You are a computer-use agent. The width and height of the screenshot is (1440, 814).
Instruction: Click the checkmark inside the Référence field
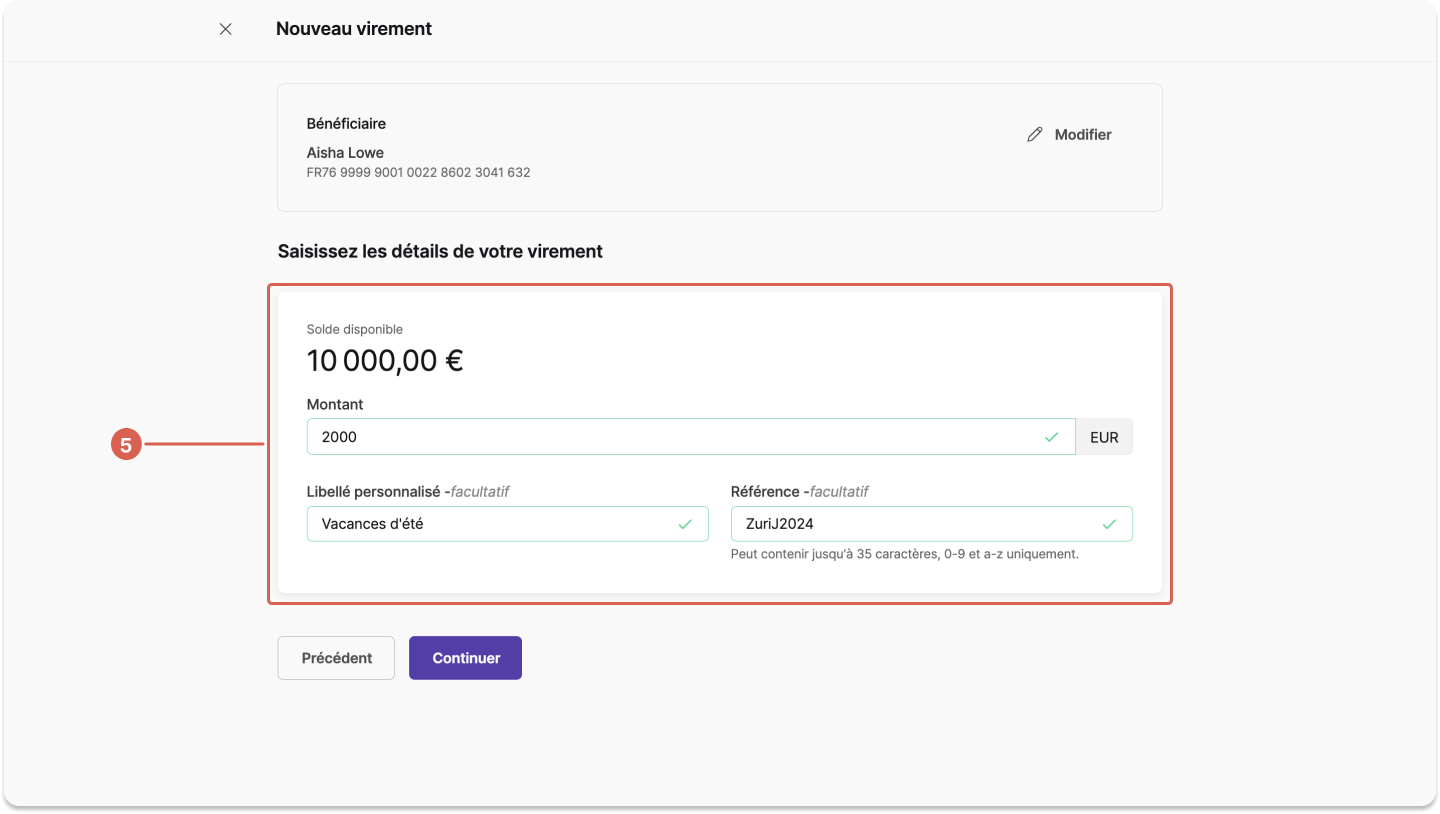point(1109,524)
